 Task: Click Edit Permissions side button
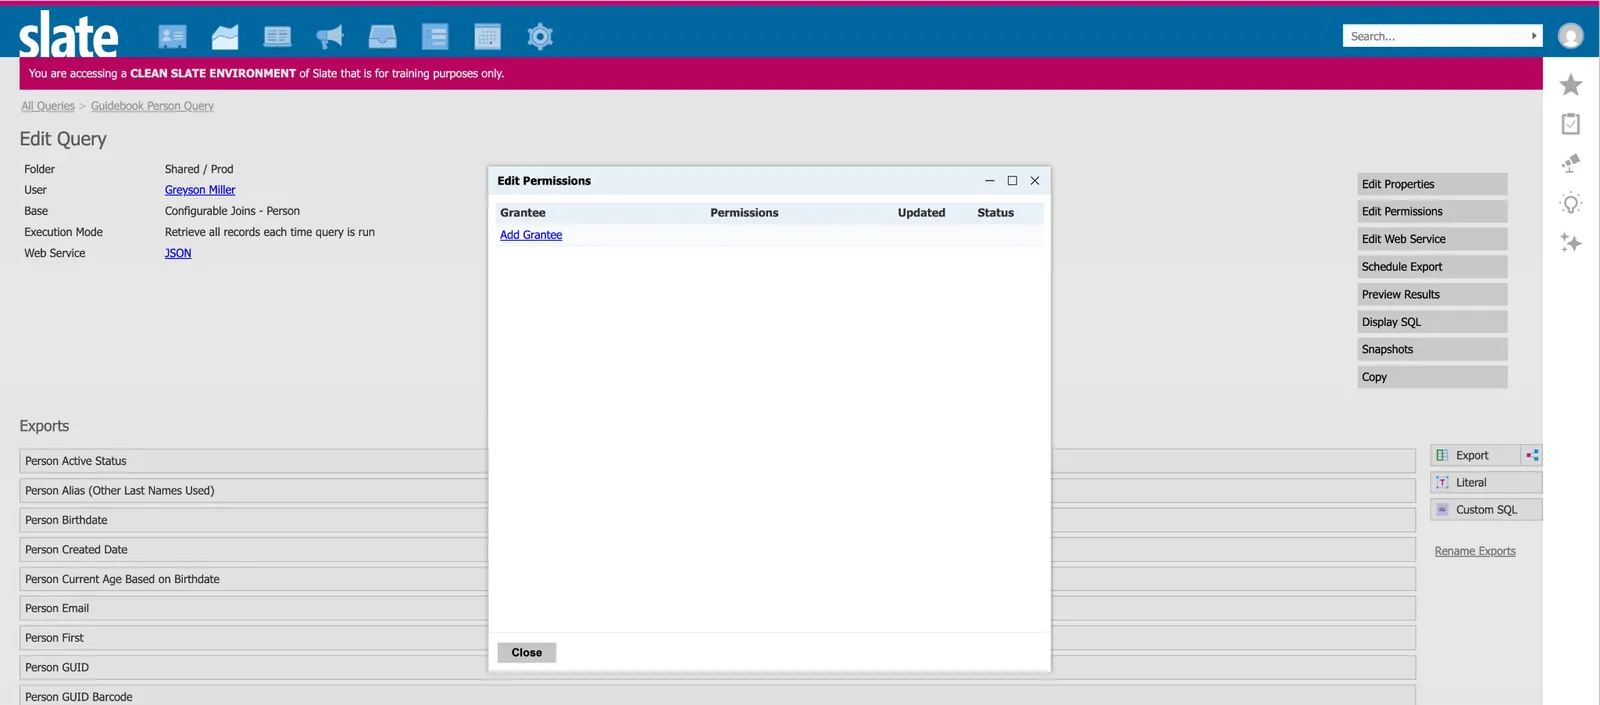pyautogui.click(x=1432, y=212)
